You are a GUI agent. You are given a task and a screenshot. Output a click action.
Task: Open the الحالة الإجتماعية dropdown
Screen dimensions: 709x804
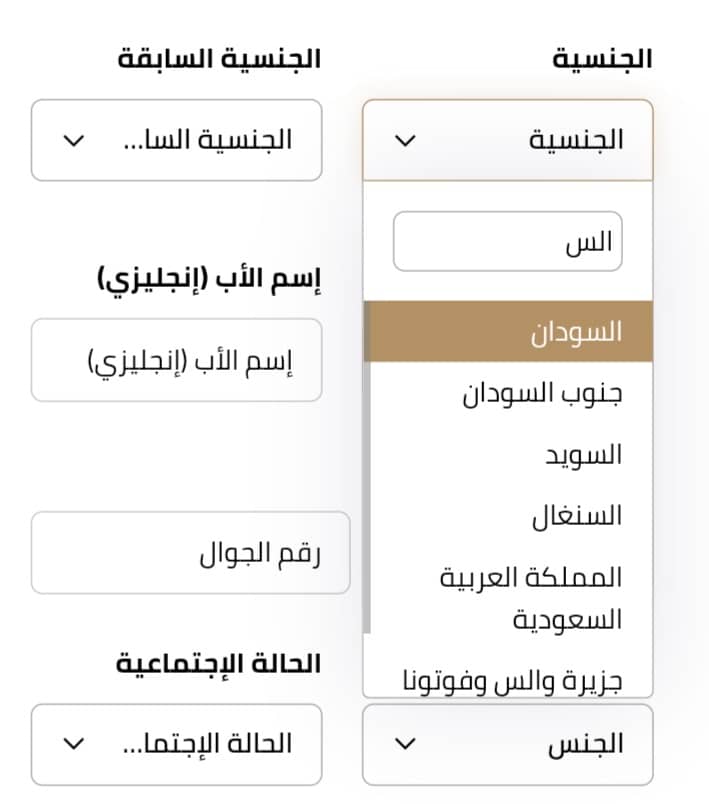(x=176, y=744)
